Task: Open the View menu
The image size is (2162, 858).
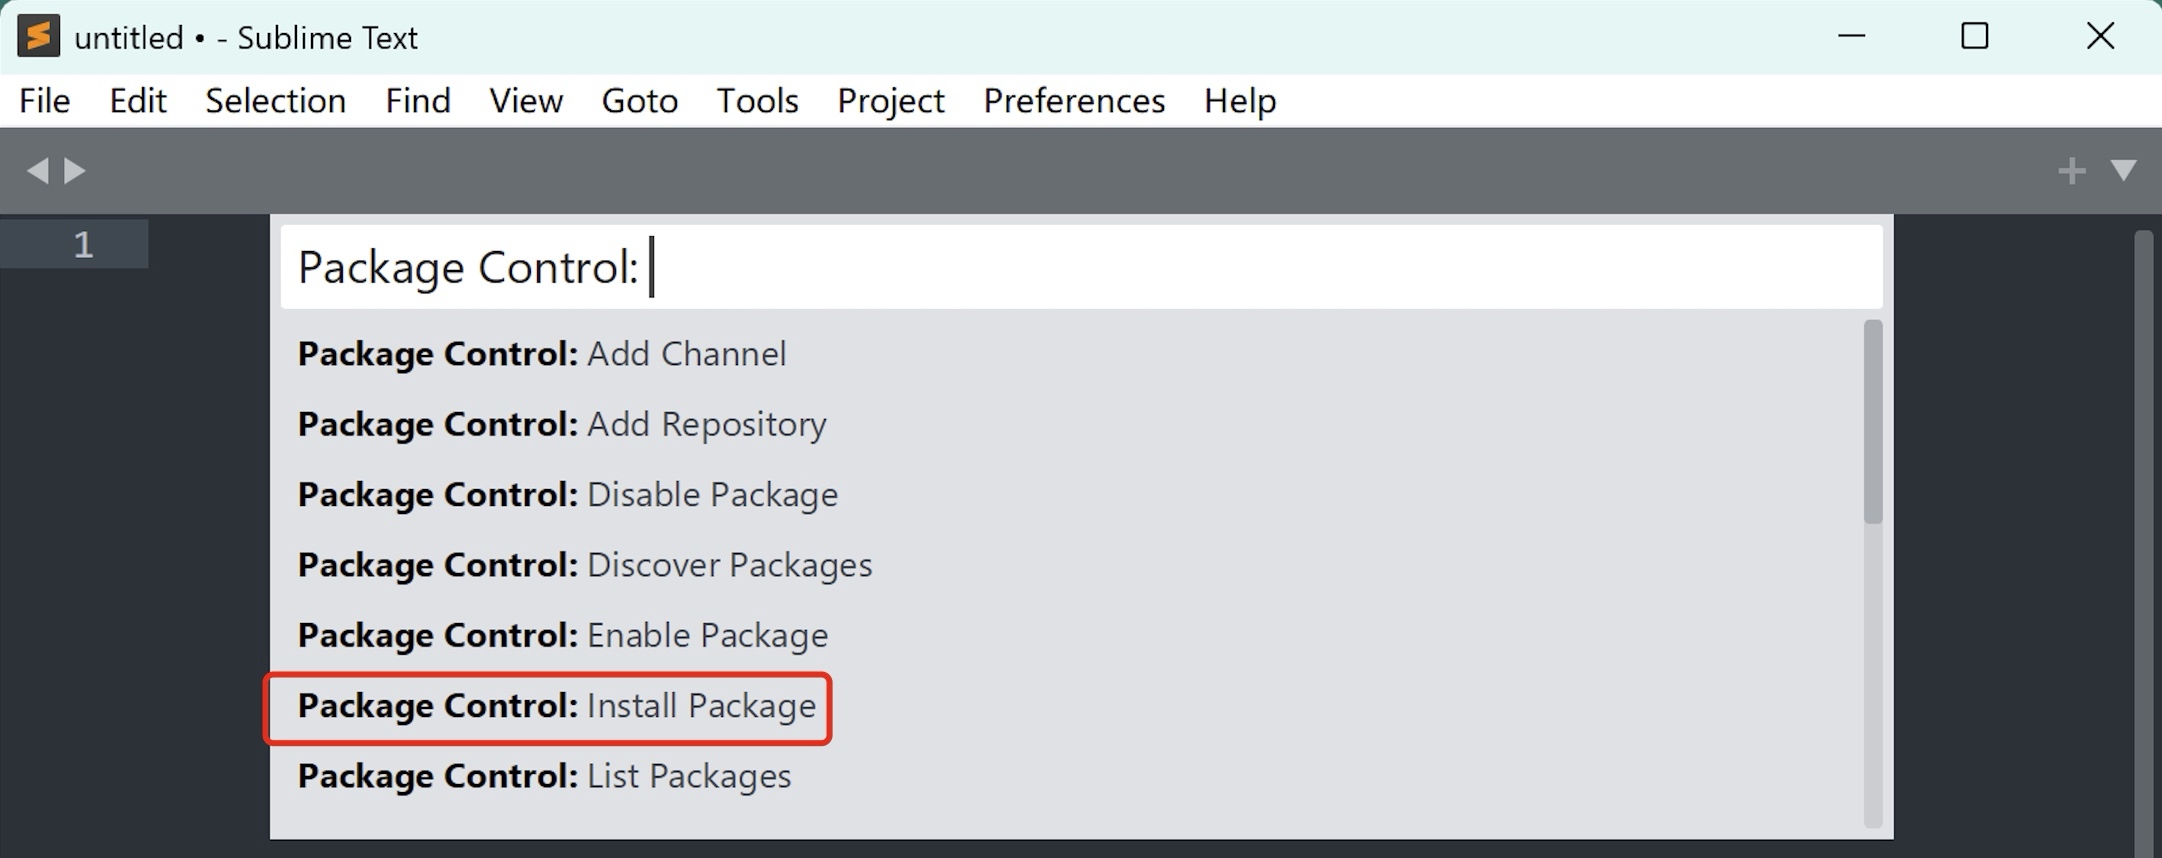Action: 526,101
